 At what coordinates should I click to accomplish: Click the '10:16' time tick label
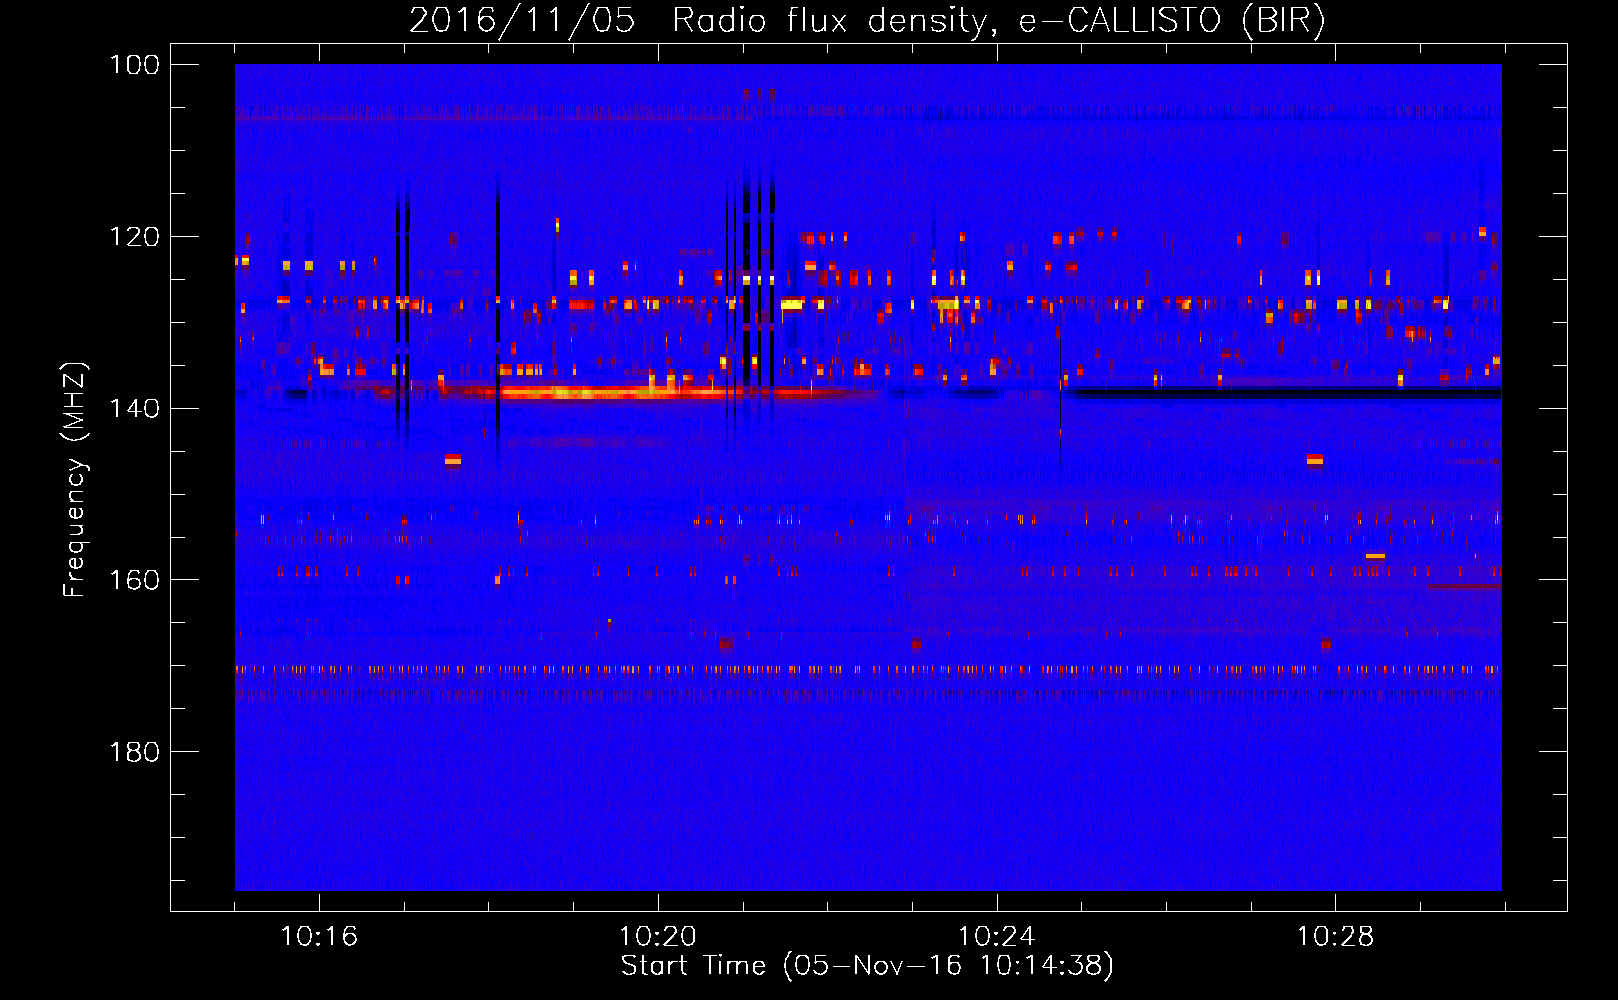319,937
